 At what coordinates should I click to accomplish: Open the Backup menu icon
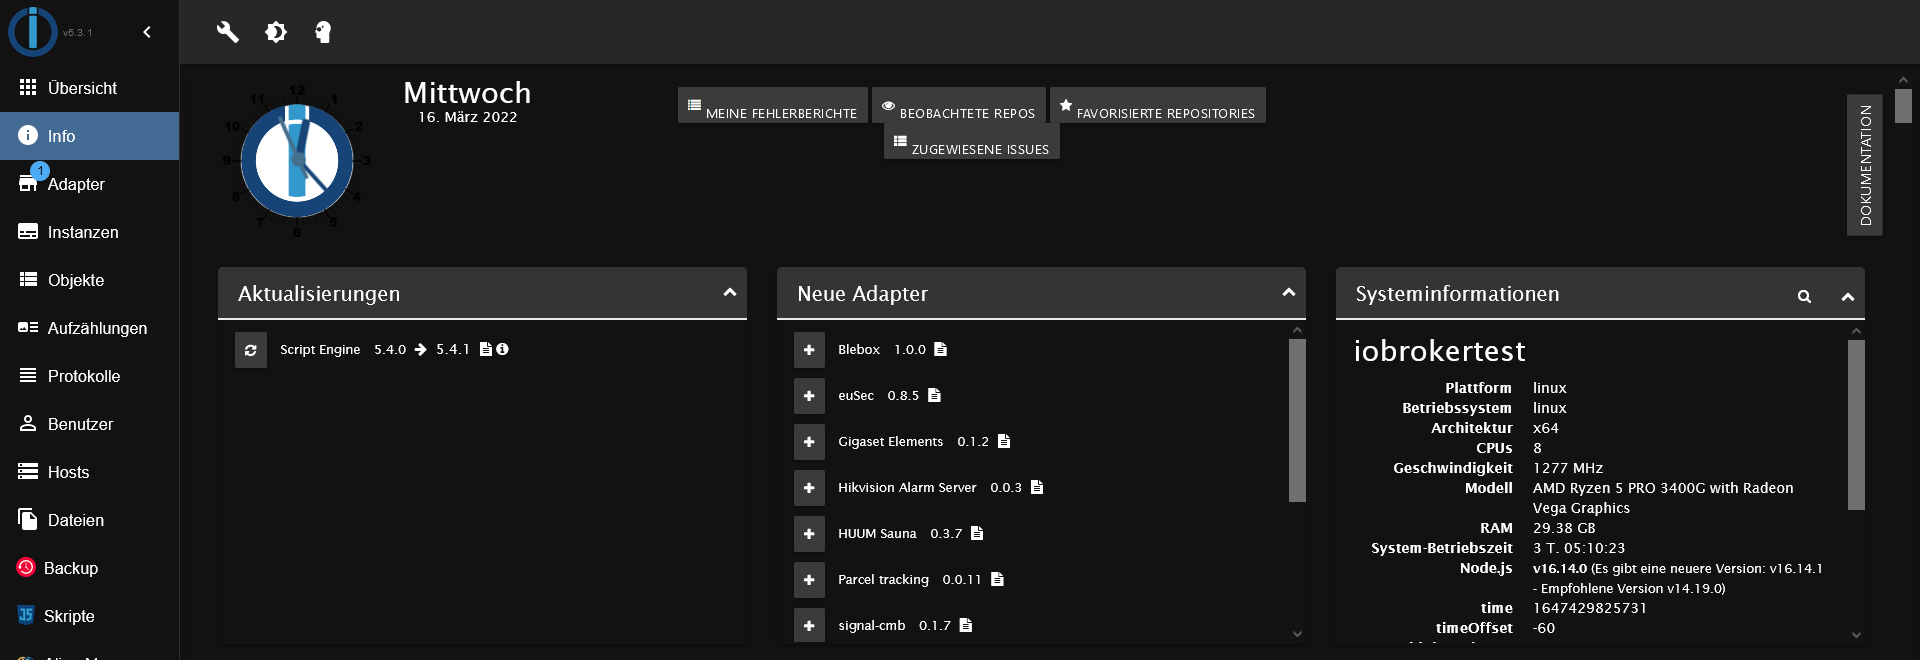pos(26,567)
